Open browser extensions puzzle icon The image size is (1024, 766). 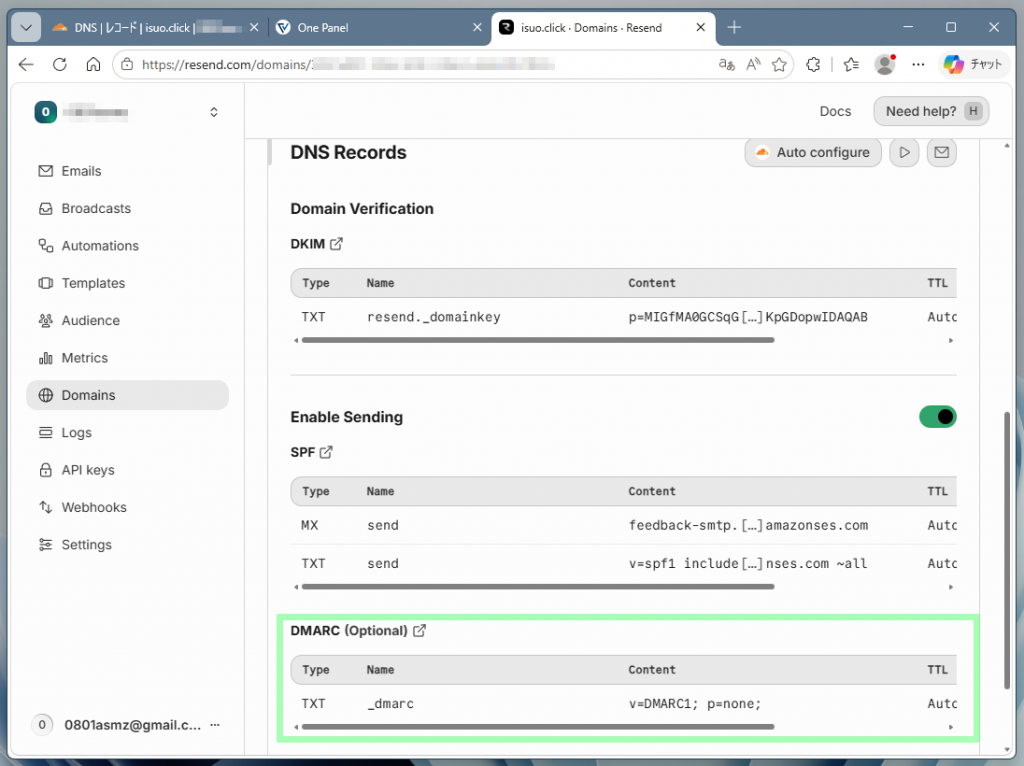pyautogui.click(x=813, y=64)
